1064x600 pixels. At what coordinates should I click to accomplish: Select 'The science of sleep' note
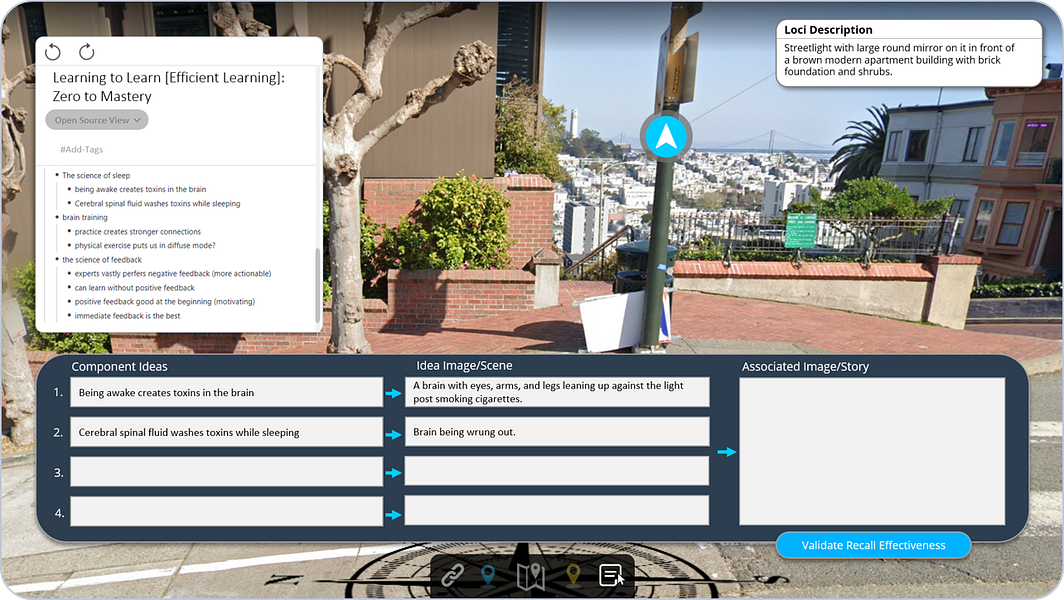(x=96, y=175)
